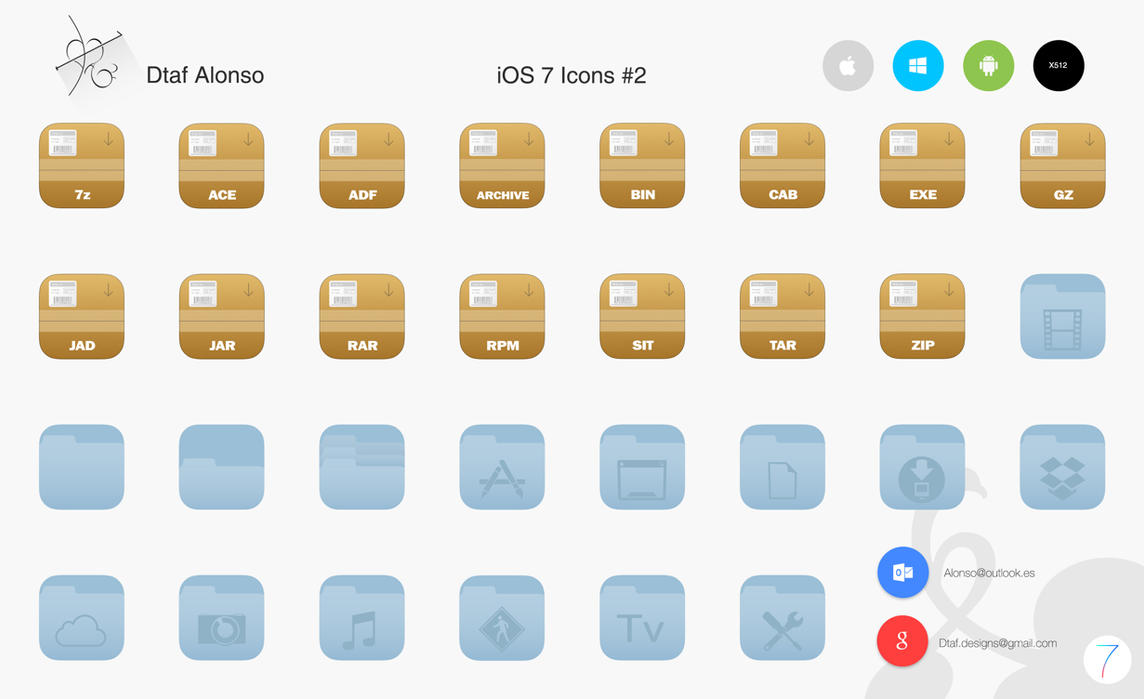The height and width of the screenshot is (699, 1144).
Task: Open the Alonso@outlook.es email link
Action: (x=990, y=573)
